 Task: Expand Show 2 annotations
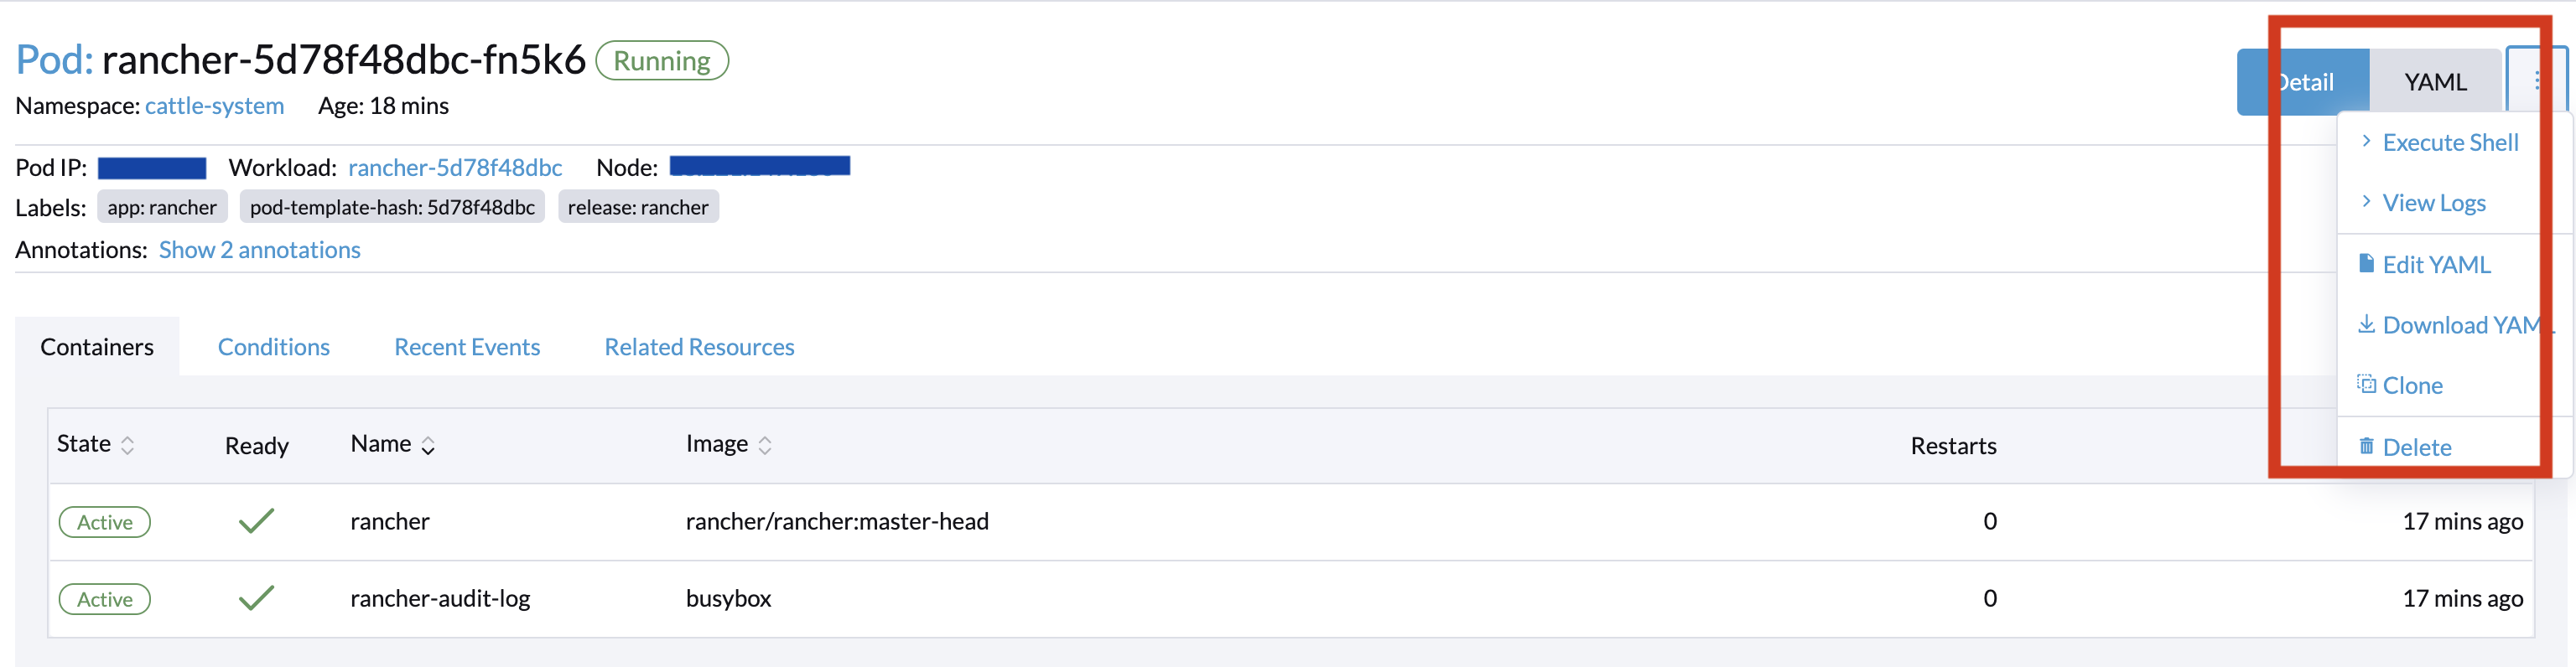[x=260, y=249]
